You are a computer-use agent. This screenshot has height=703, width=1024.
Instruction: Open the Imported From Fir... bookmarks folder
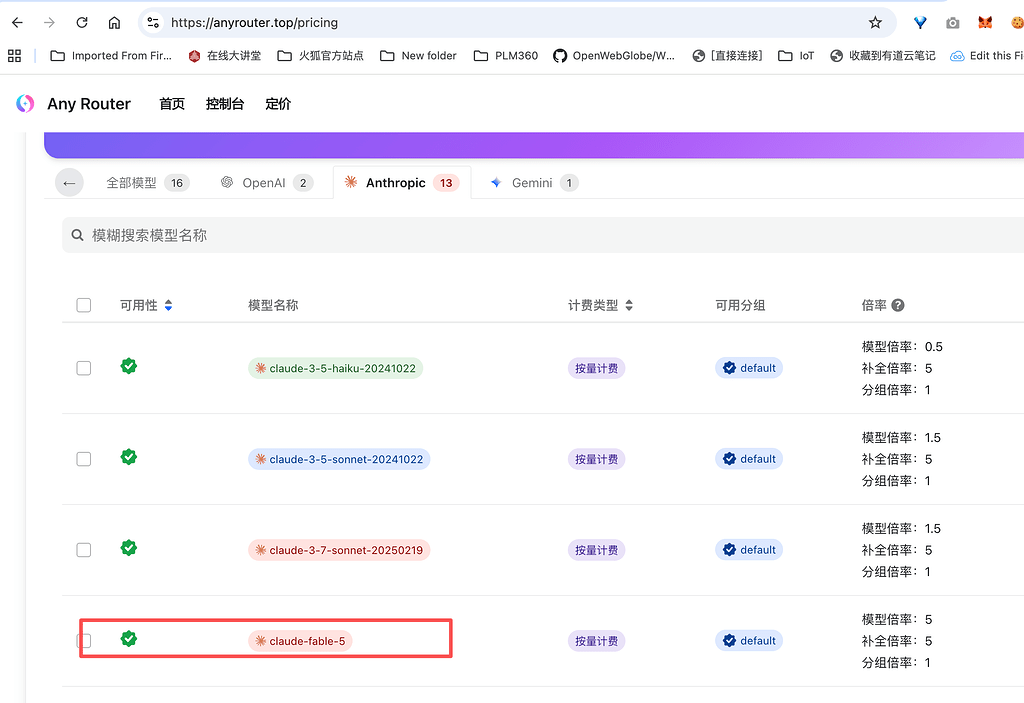point(111,56)
